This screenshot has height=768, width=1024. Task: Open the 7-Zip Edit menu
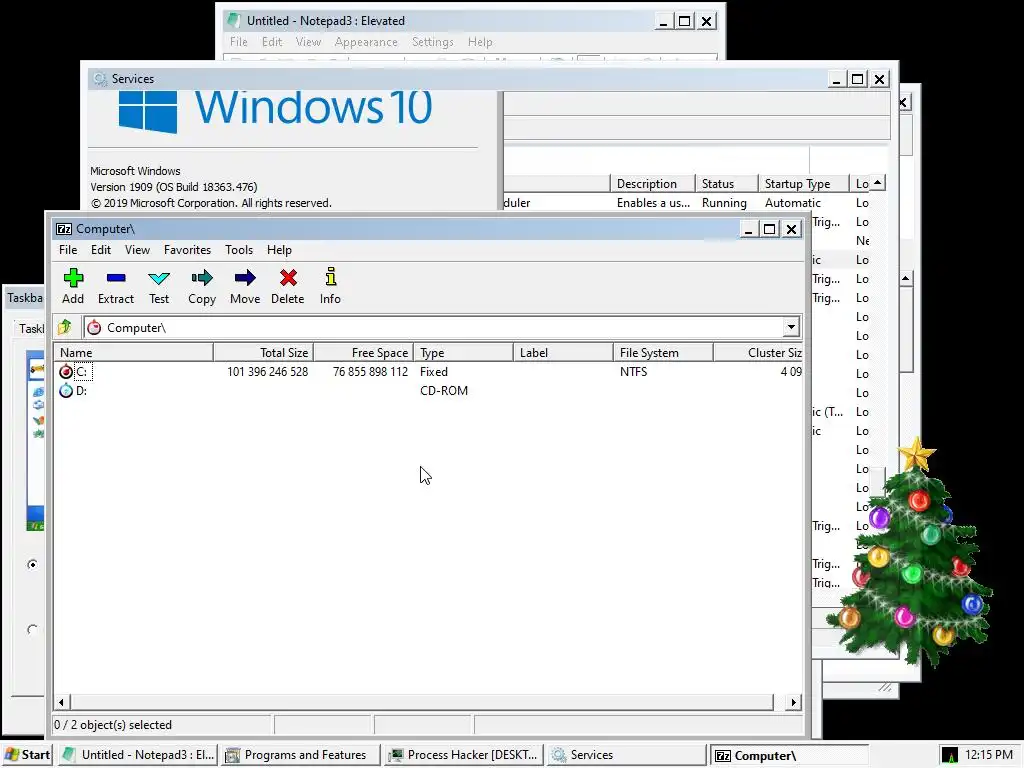(x=101, y=249)
